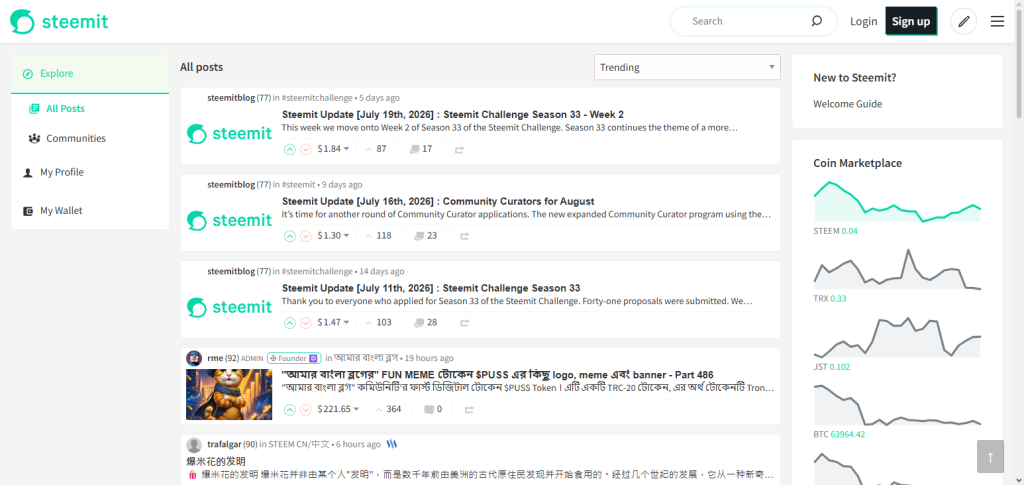This screenshot has width=1024, height=485.
Task: Expand the $221.65 payout details
Action: point(338,409)
